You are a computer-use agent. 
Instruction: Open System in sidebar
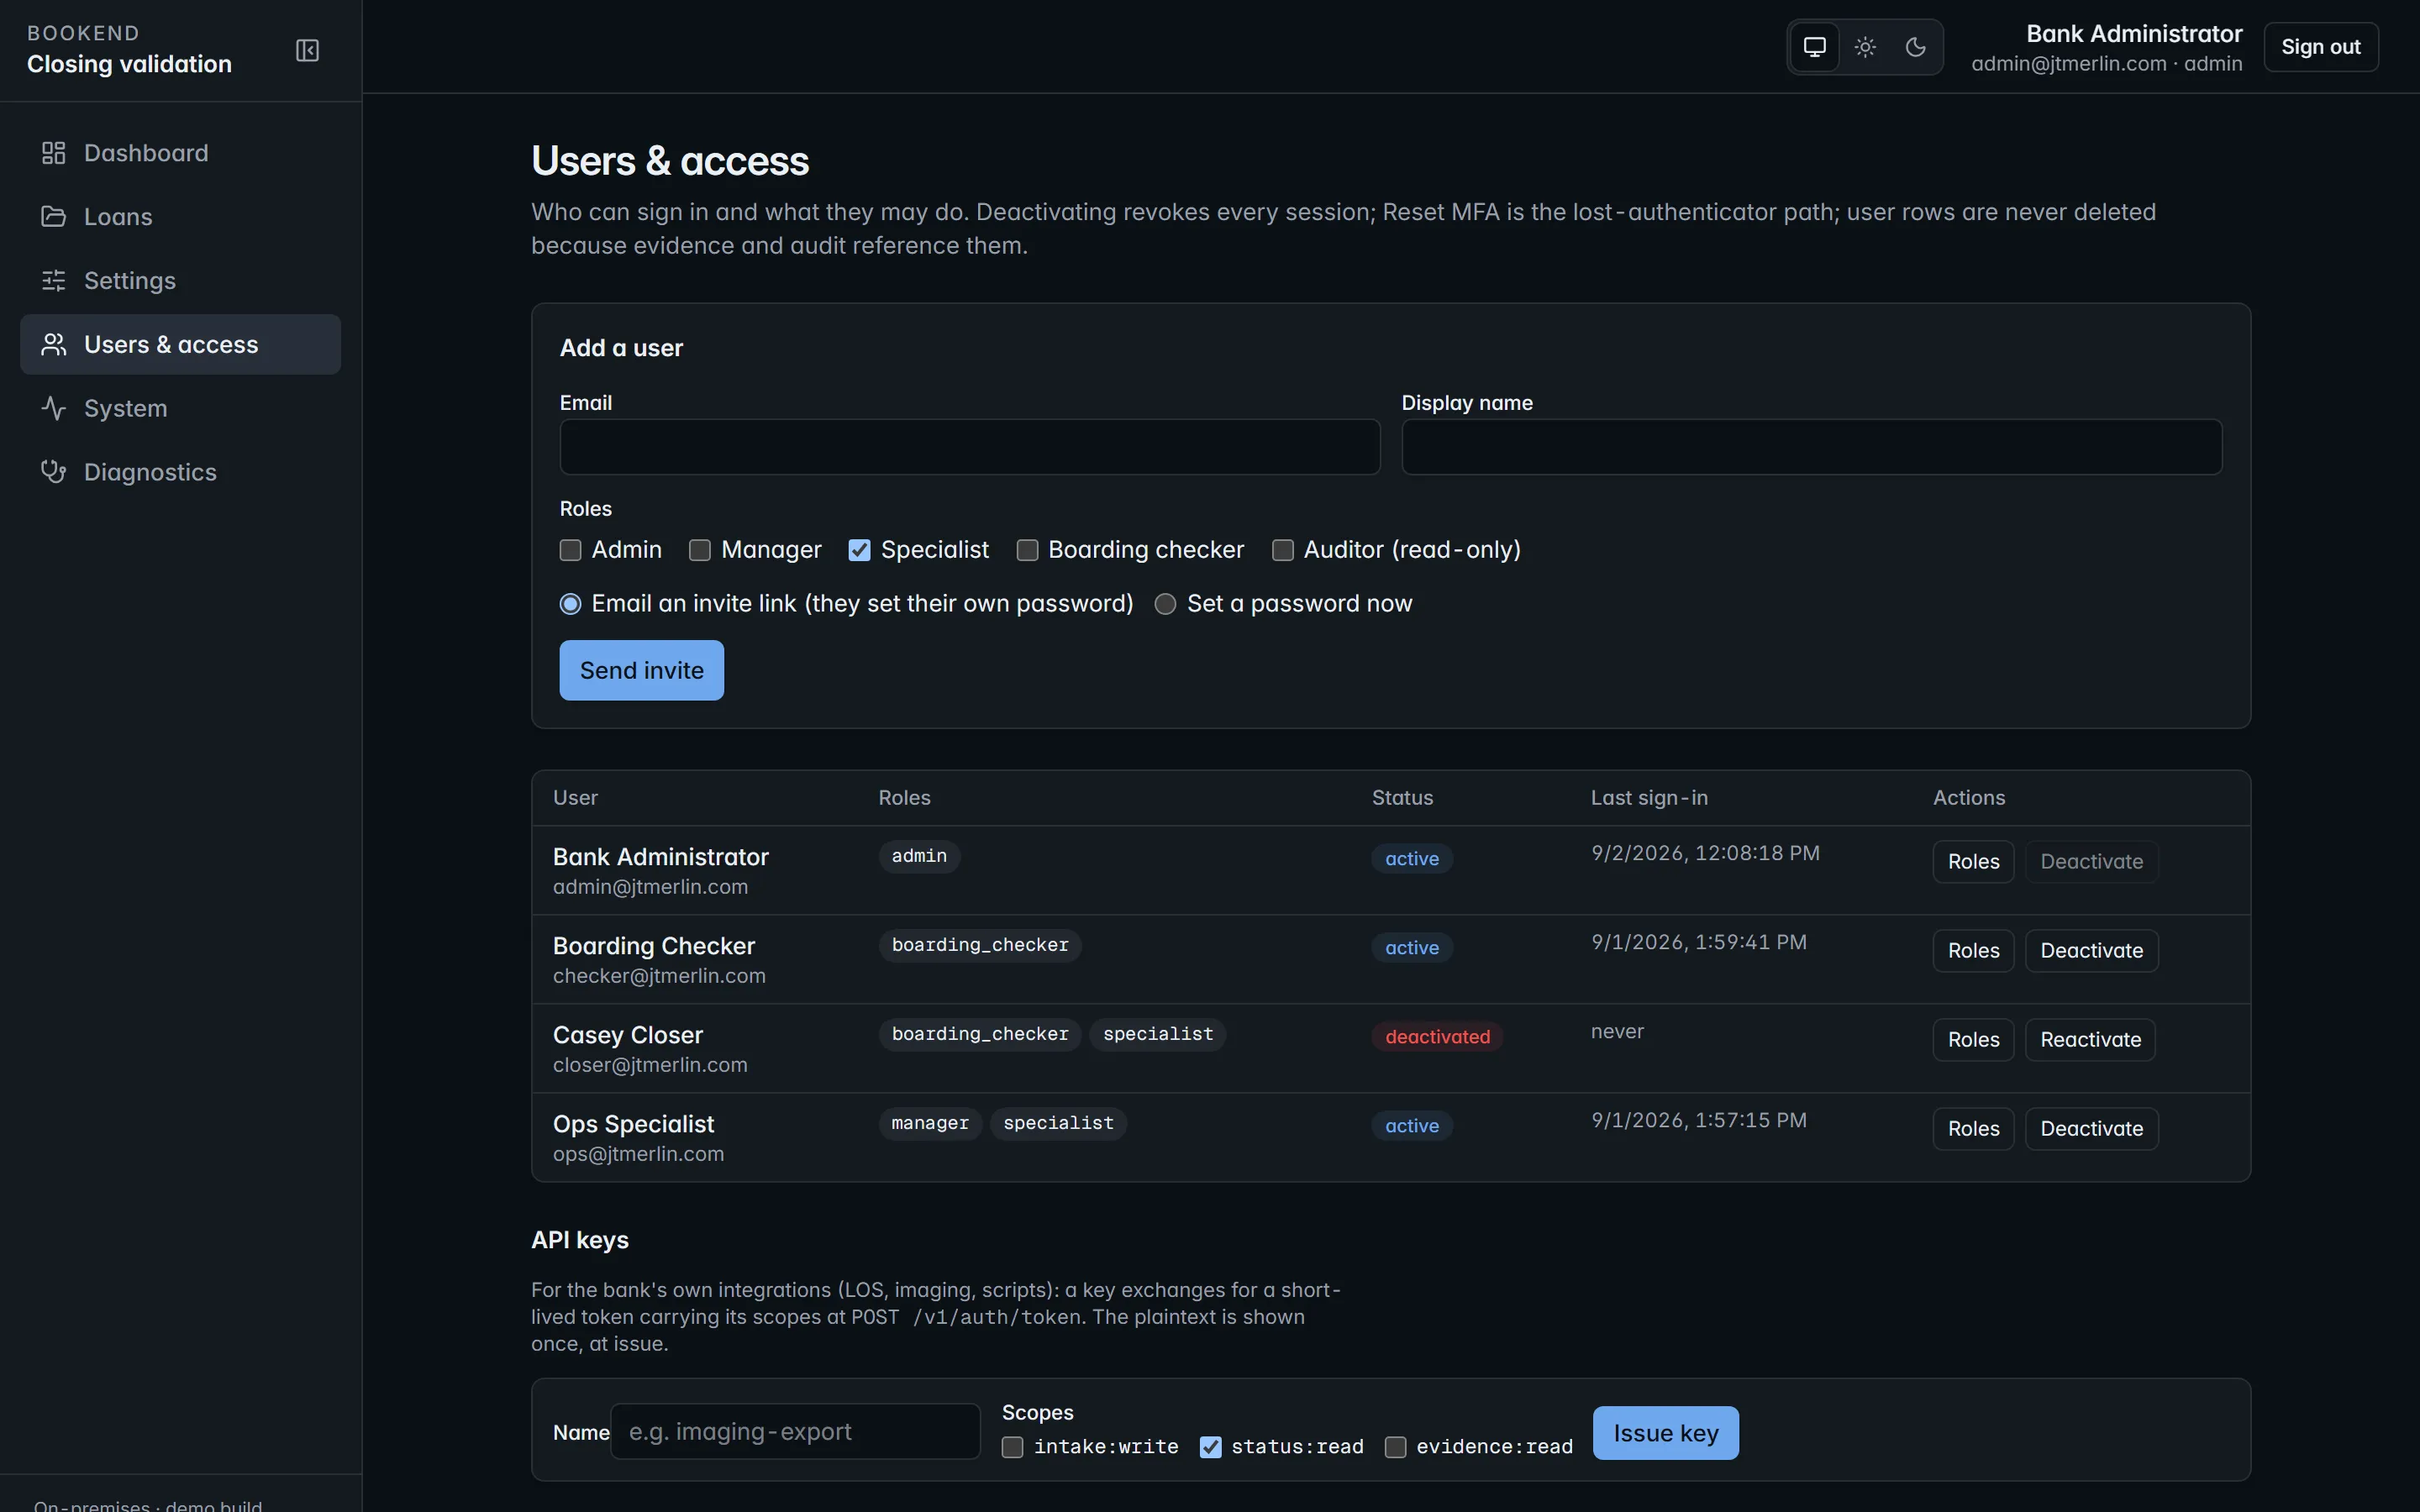(x=180, y=408)
